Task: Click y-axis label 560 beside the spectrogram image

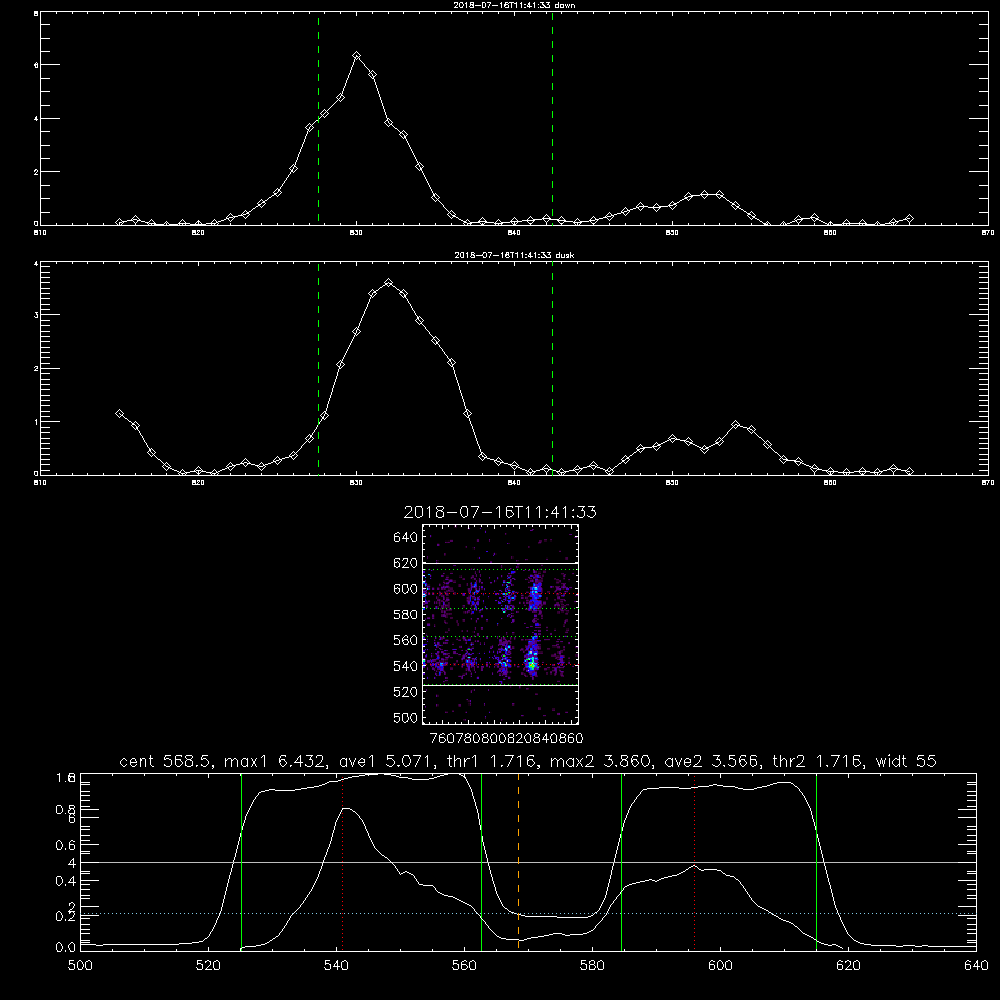Action: [406, 640]
